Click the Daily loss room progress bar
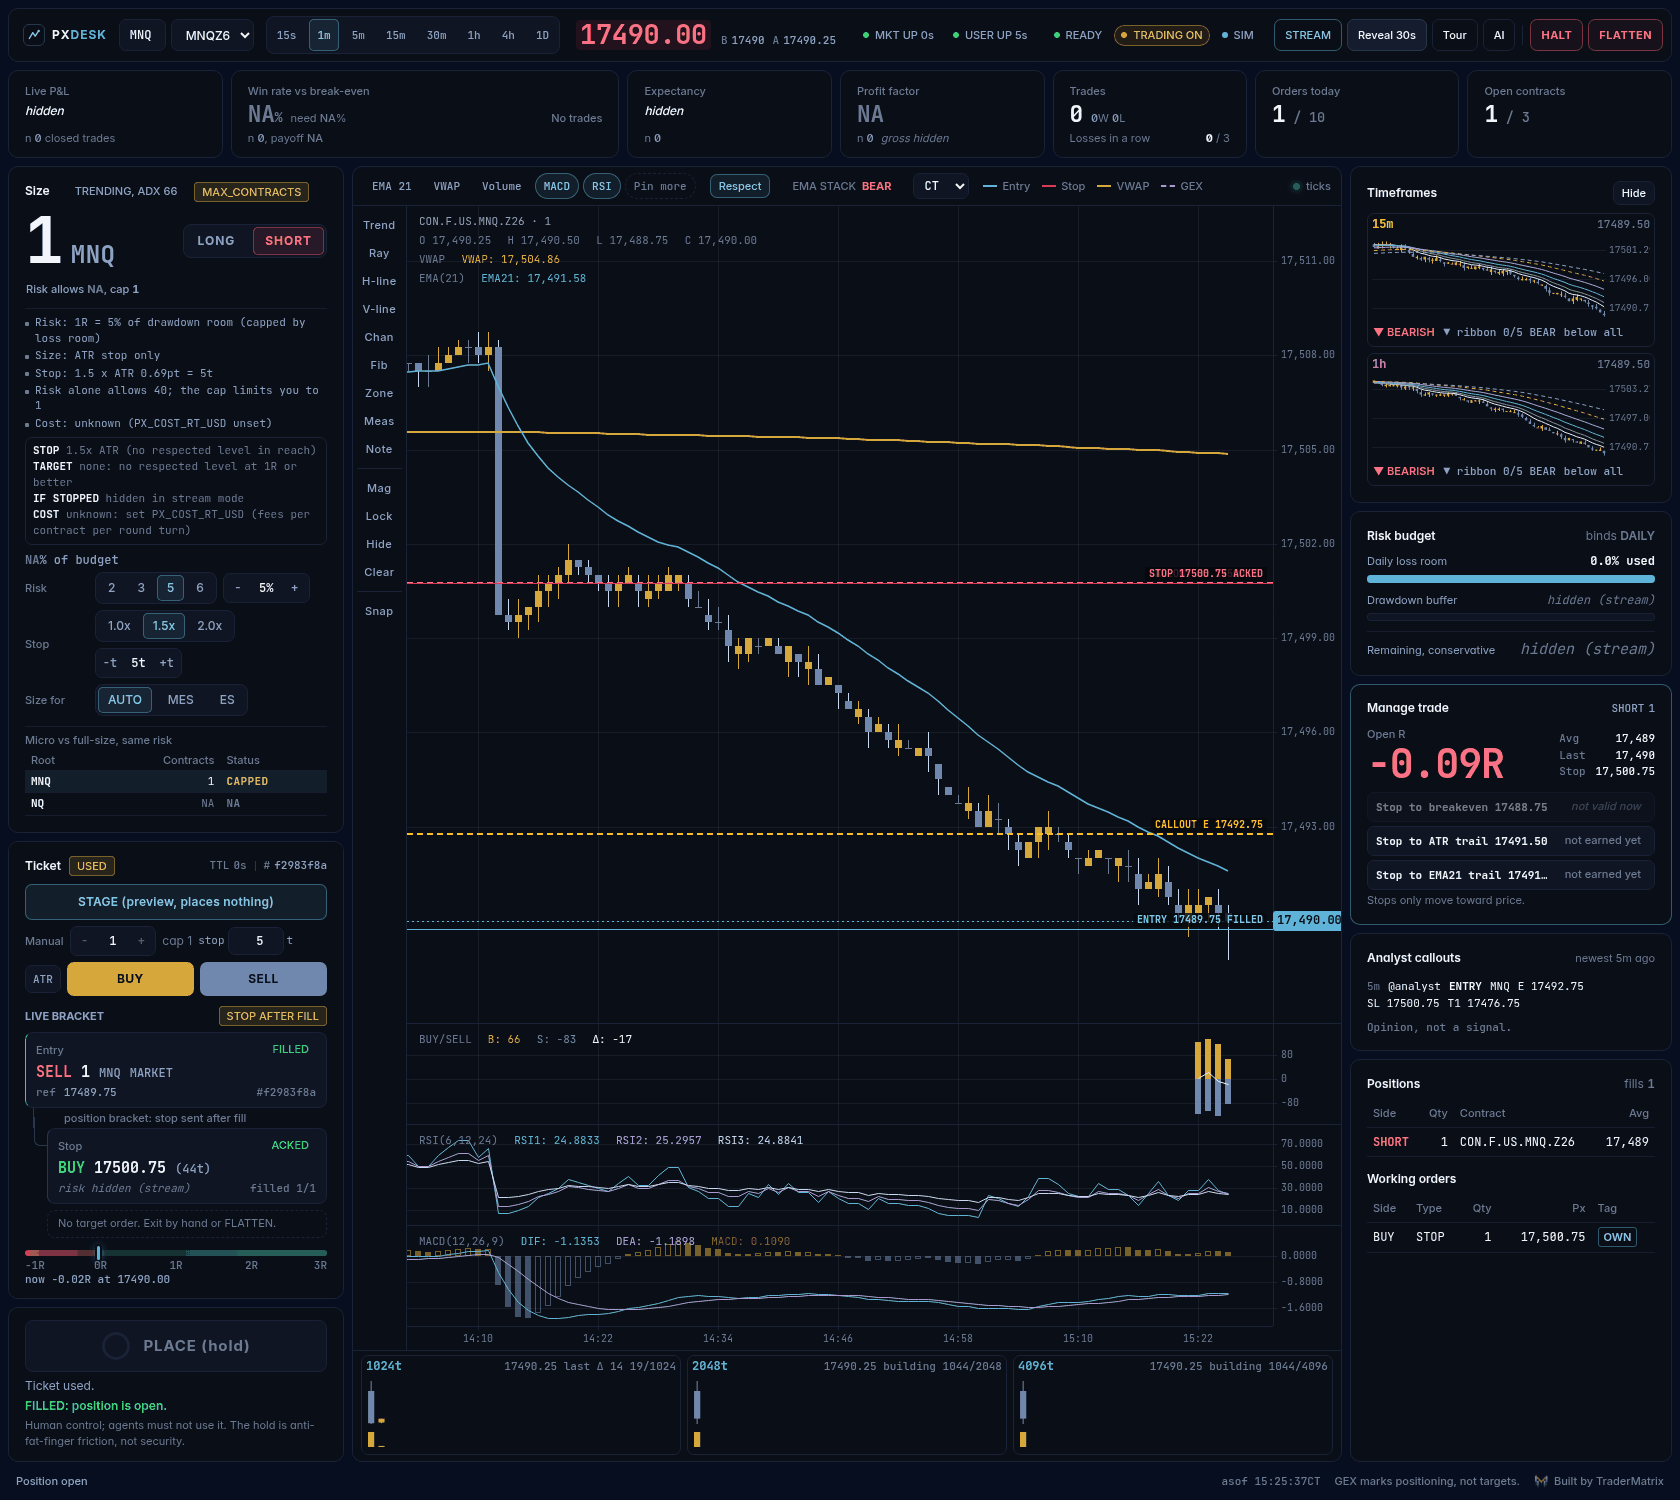This screenshot has height=1500, width=1680. pyautogui.click(x=1510, y=579)
